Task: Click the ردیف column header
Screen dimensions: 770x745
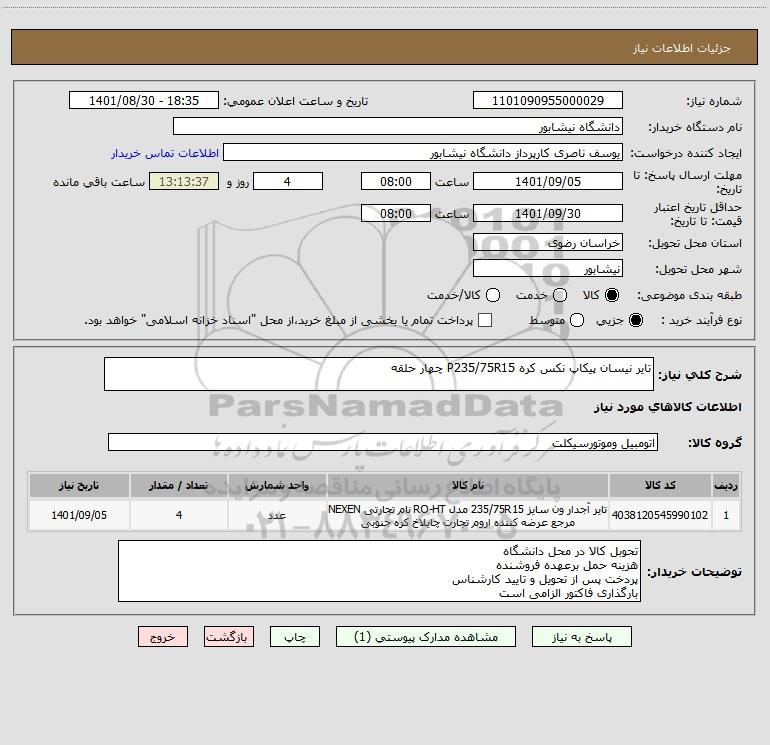Action: click(726, 485)
